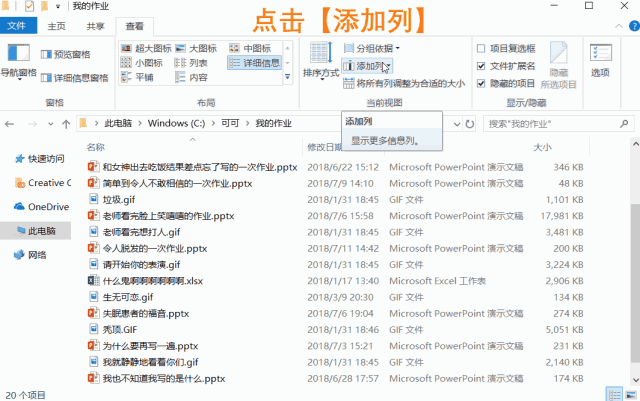Select Extra large icons layout
The width and height of the screenshot is (640, 401).
coord(146,48)
